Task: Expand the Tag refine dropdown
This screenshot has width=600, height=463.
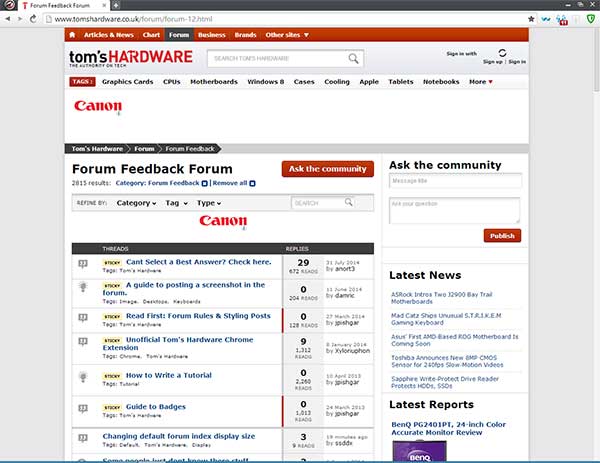Action: click(176, 203)
